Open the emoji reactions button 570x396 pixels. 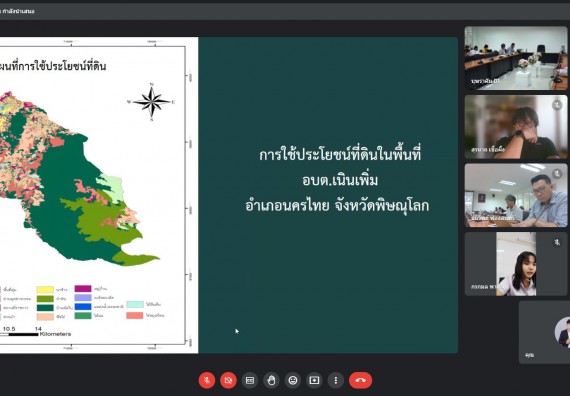point(293,380)
